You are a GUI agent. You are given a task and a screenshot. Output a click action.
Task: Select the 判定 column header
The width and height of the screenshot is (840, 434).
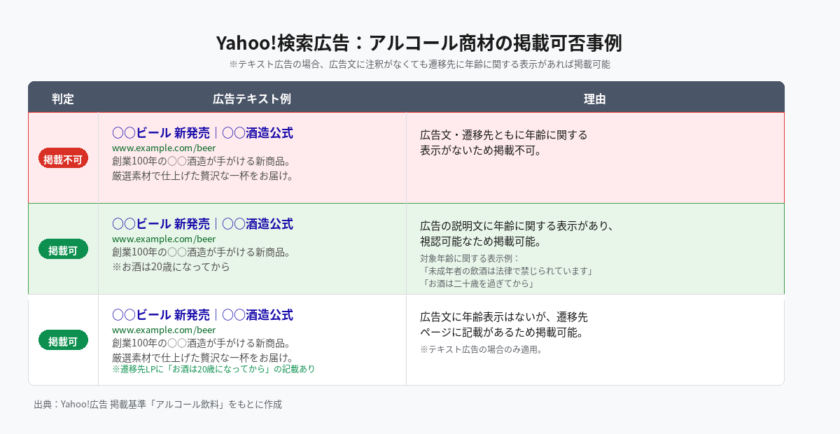[x=63, y=99]
